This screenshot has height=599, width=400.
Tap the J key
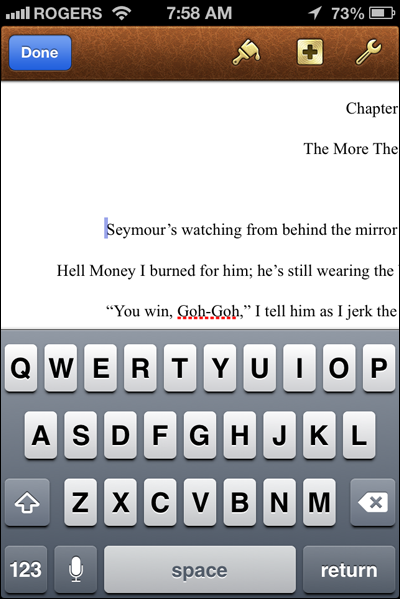tap(280, 435)
